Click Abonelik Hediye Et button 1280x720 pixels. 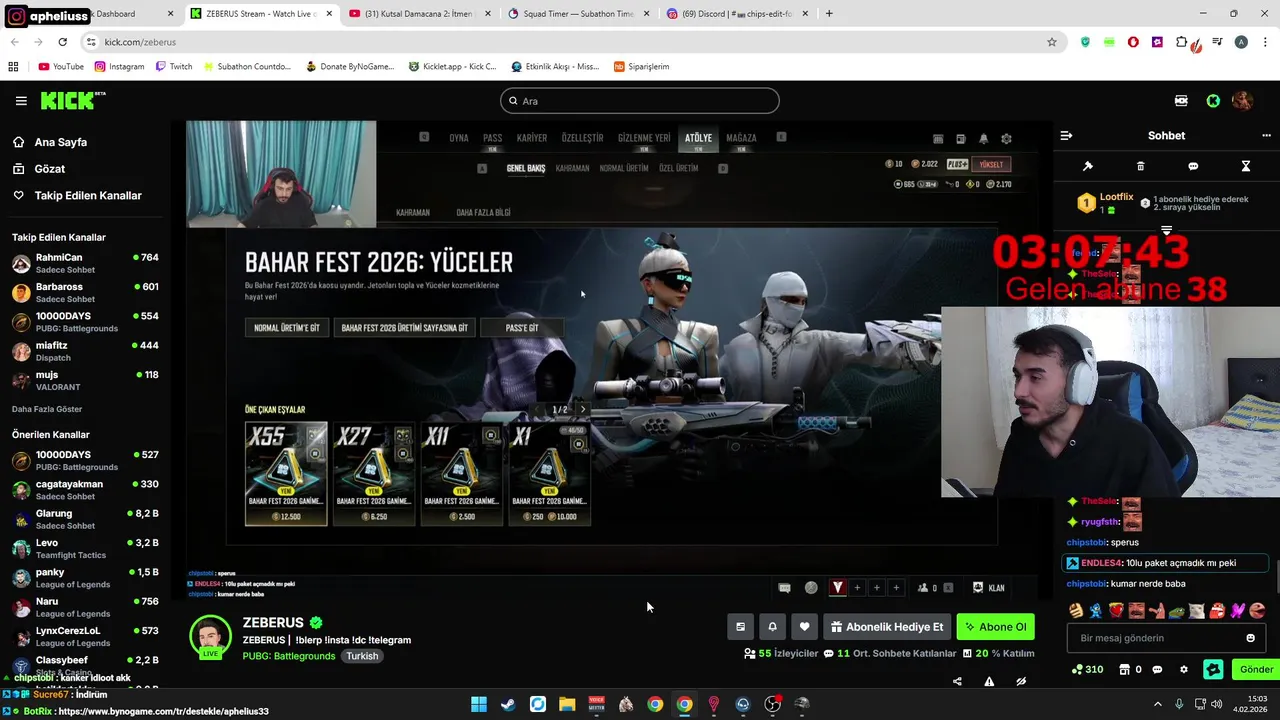coord(886,627)
